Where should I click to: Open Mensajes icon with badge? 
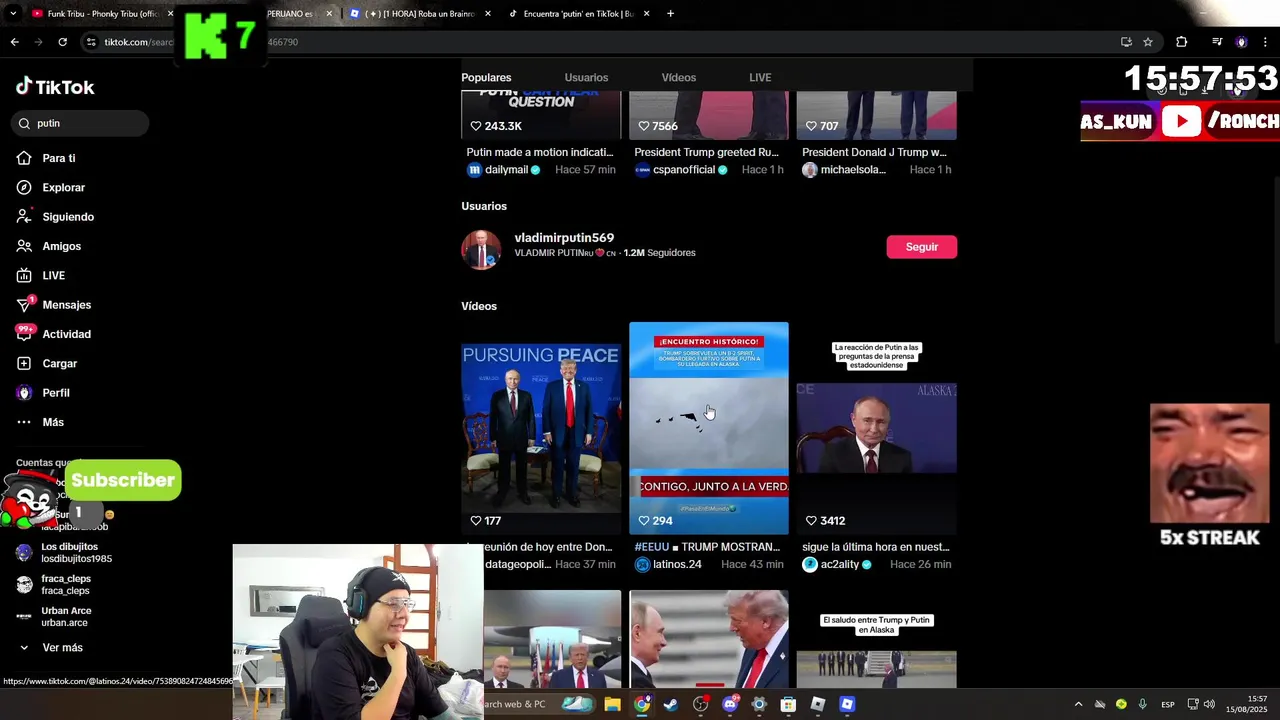click(24, 304)
